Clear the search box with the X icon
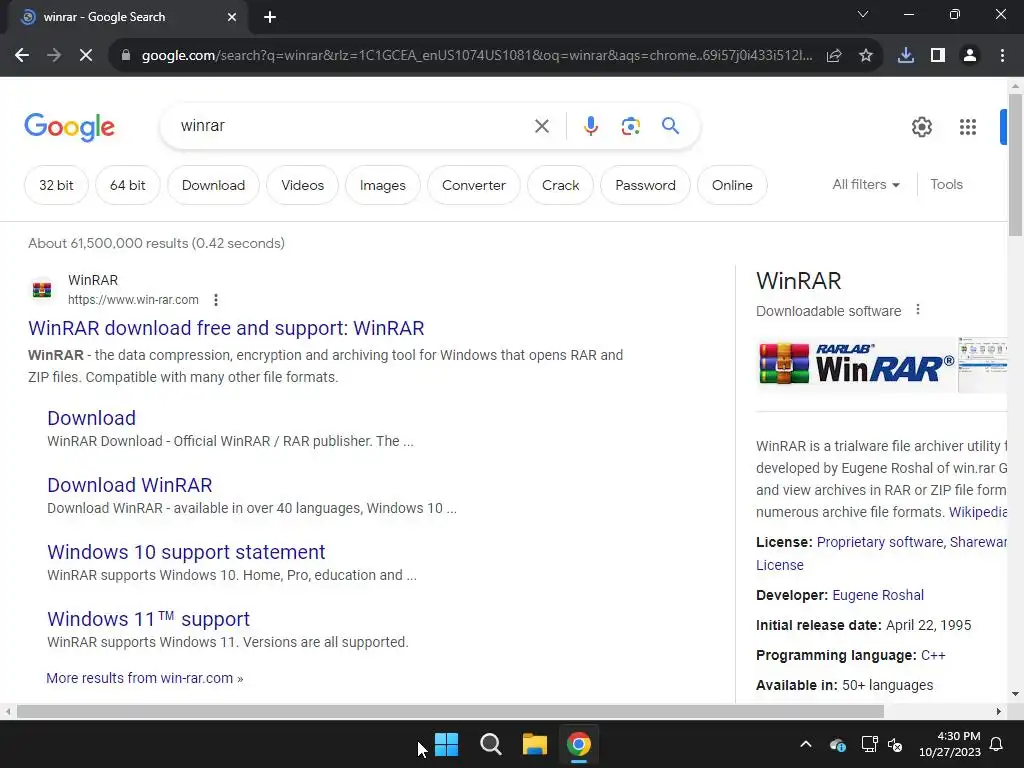This screenshot has height=768, width=1024. click(x=542, y=126)
